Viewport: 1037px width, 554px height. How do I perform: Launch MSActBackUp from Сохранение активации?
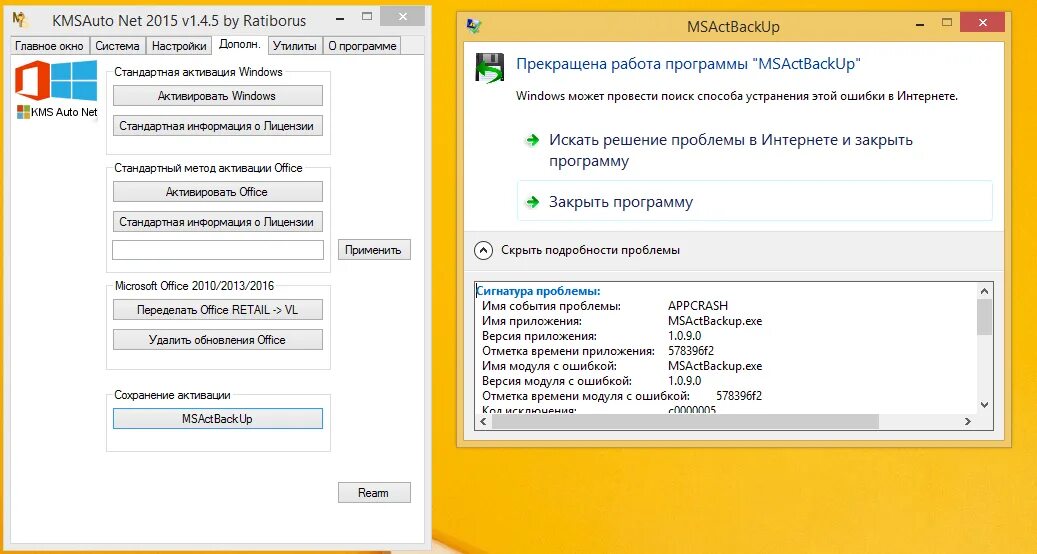coord(218,418)
